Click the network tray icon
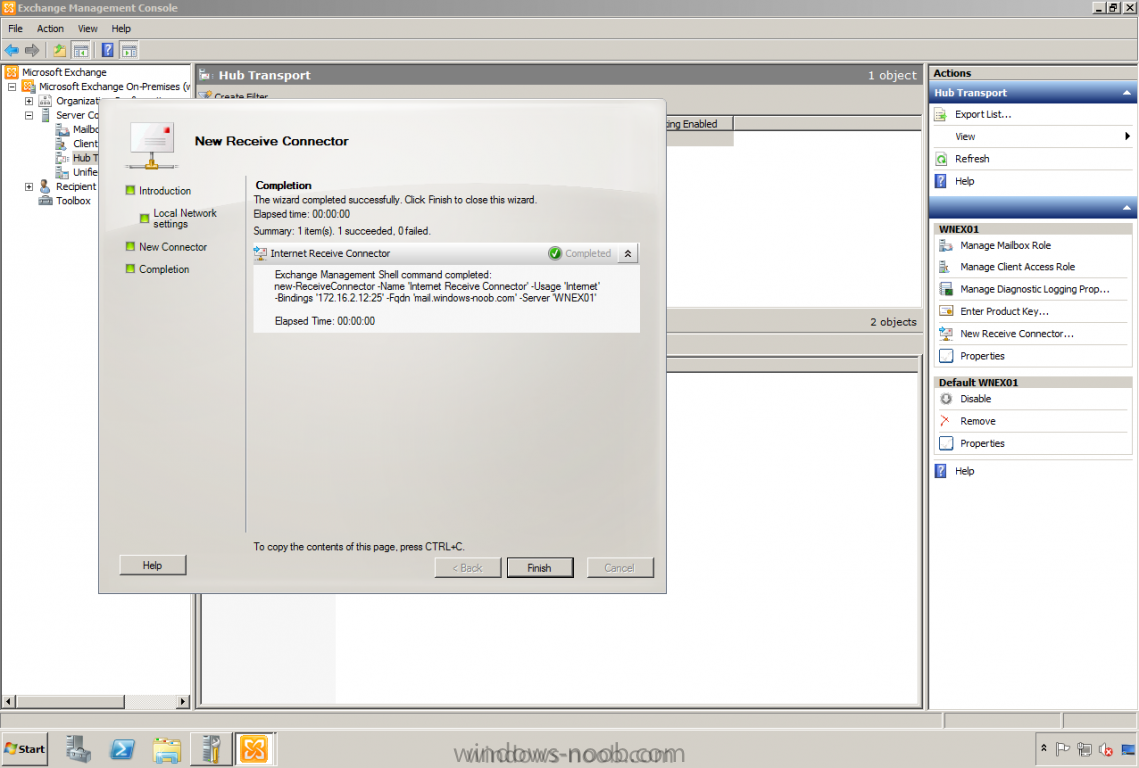This screenshot has width=1139, height=768. click(x=1085, y=748)
